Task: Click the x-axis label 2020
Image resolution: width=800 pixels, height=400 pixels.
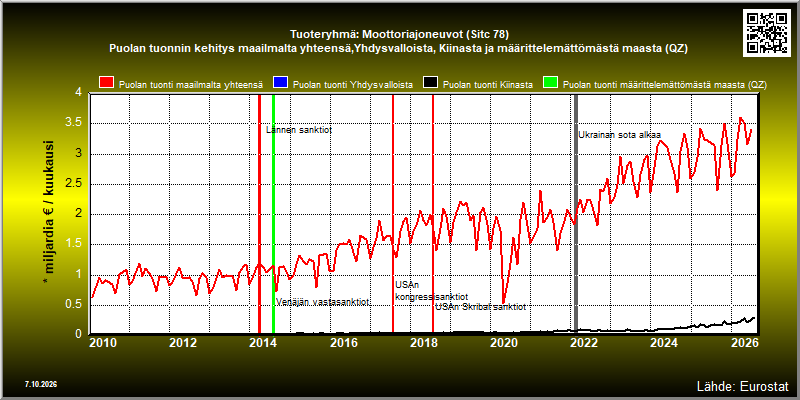Action: [x=504, y=343]
